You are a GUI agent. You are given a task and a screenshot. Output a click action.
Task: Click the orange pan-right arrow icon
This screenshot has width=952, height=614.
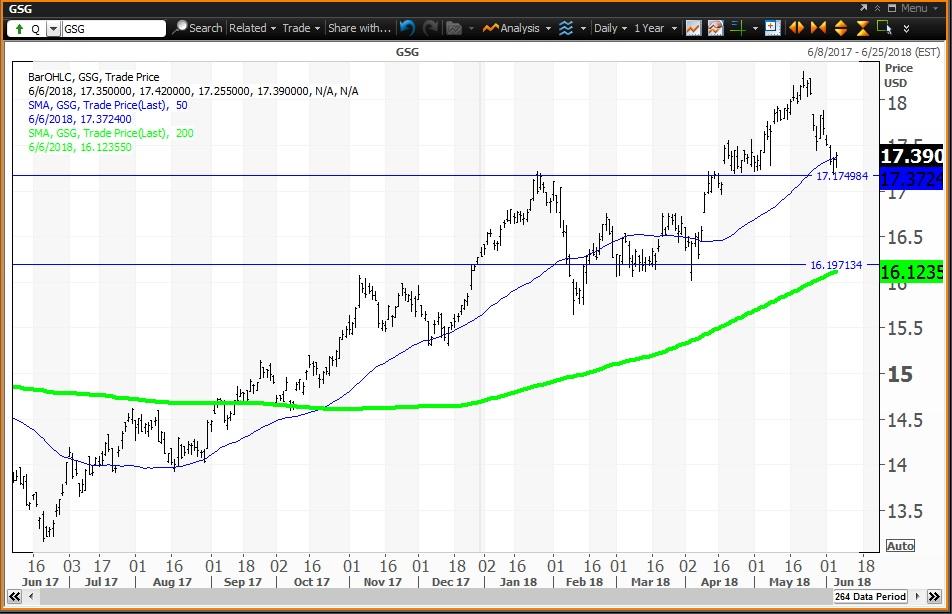coord(818,28)
